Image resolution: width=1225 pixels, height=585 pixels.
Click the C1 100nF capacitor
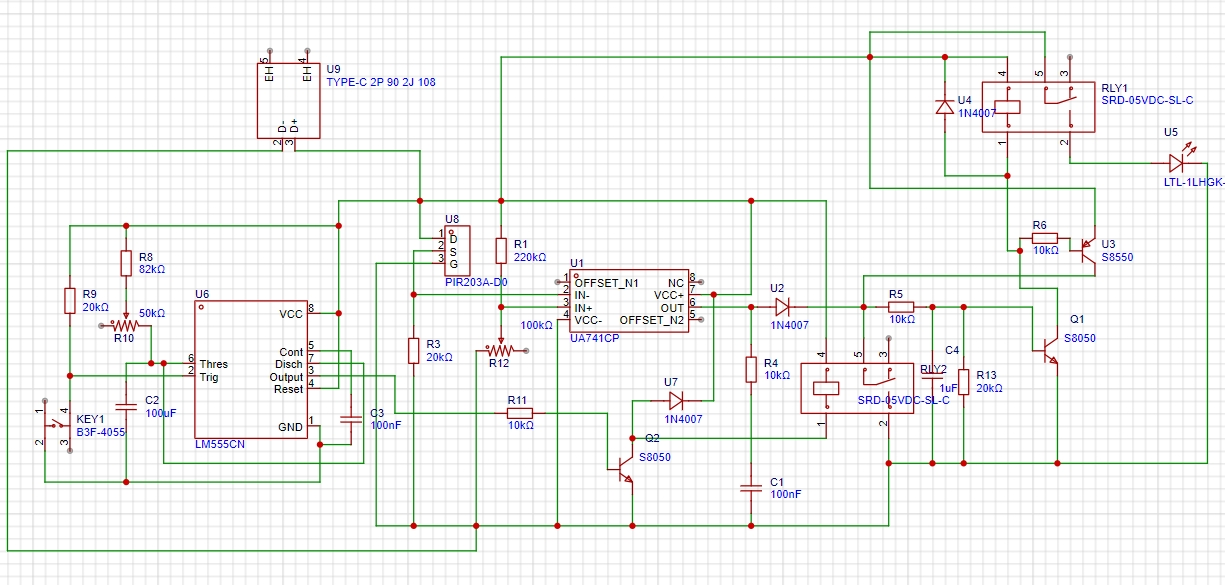coord(750,488)
